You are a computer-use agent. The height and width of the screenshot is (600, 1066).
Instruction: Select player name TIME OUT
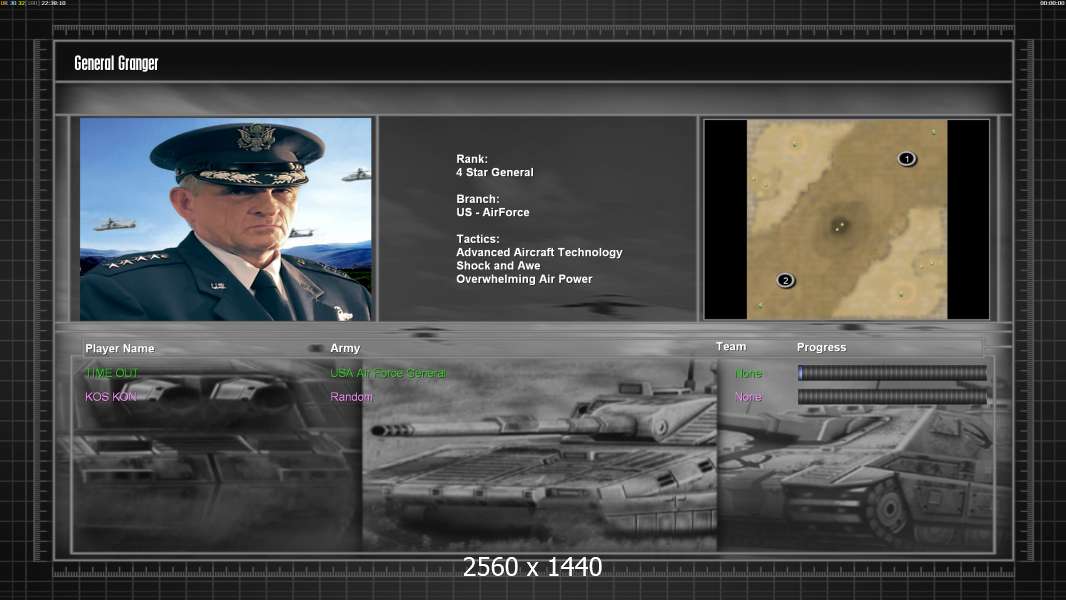click(x=111, y=373)
